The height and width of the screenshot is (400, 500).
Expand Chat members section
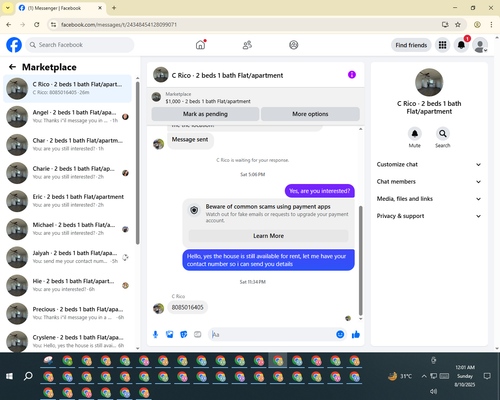coord(429,182)
